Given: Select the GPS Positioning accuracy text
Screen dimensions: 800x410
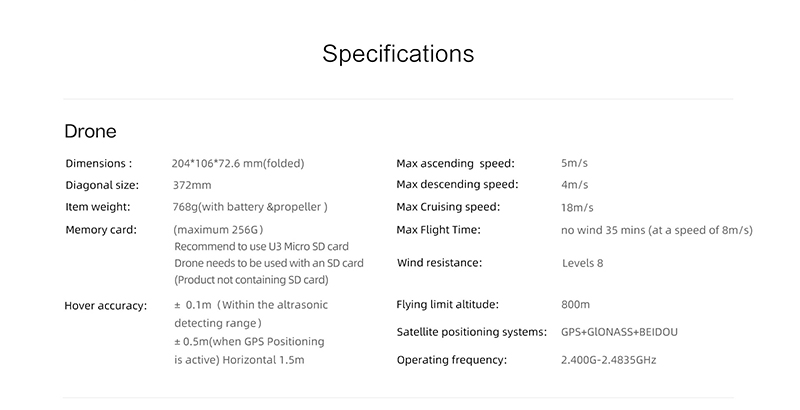Looking at the screenshot, I should pos(249,351).
